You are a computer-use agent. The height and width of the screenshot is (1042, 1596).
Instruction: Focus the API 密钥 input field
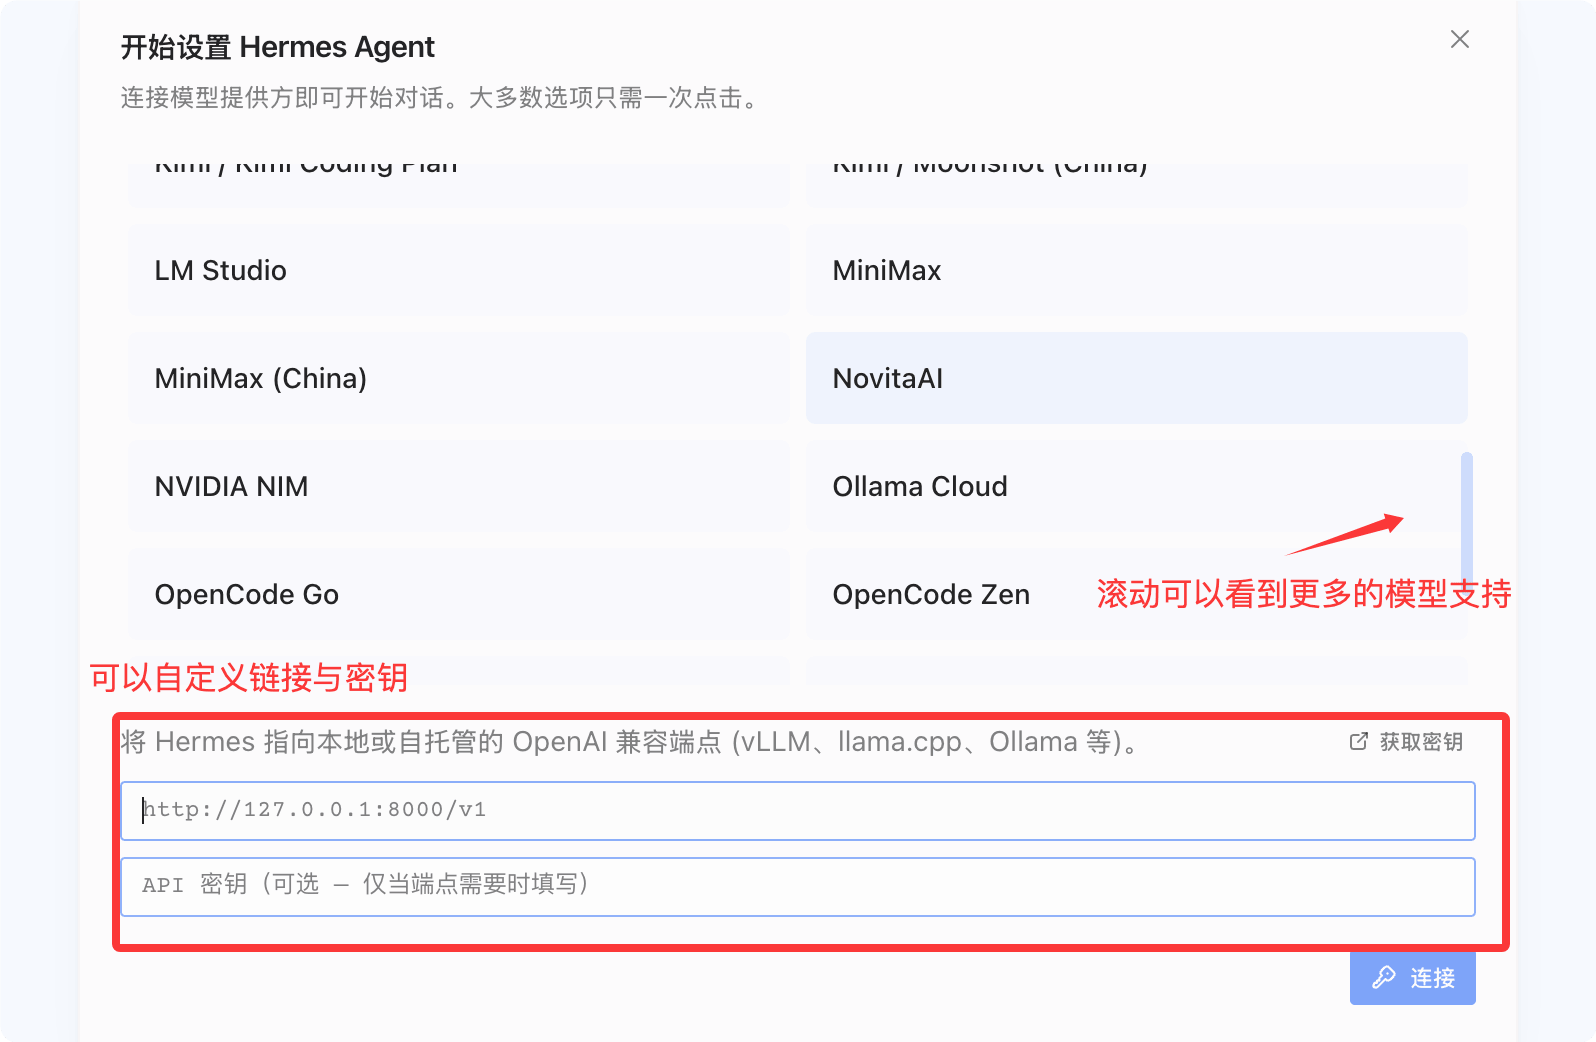pyautogui.click(x=798, y=886)
